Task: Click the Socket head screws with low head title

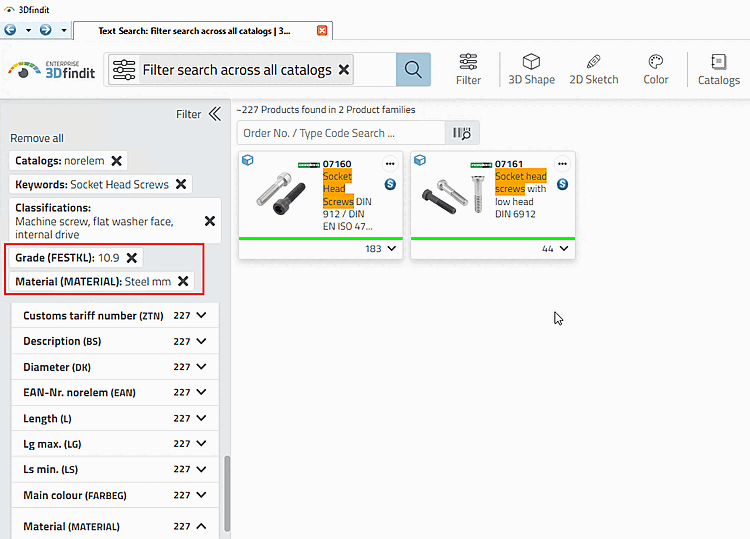Action: [x=520, y=195]
